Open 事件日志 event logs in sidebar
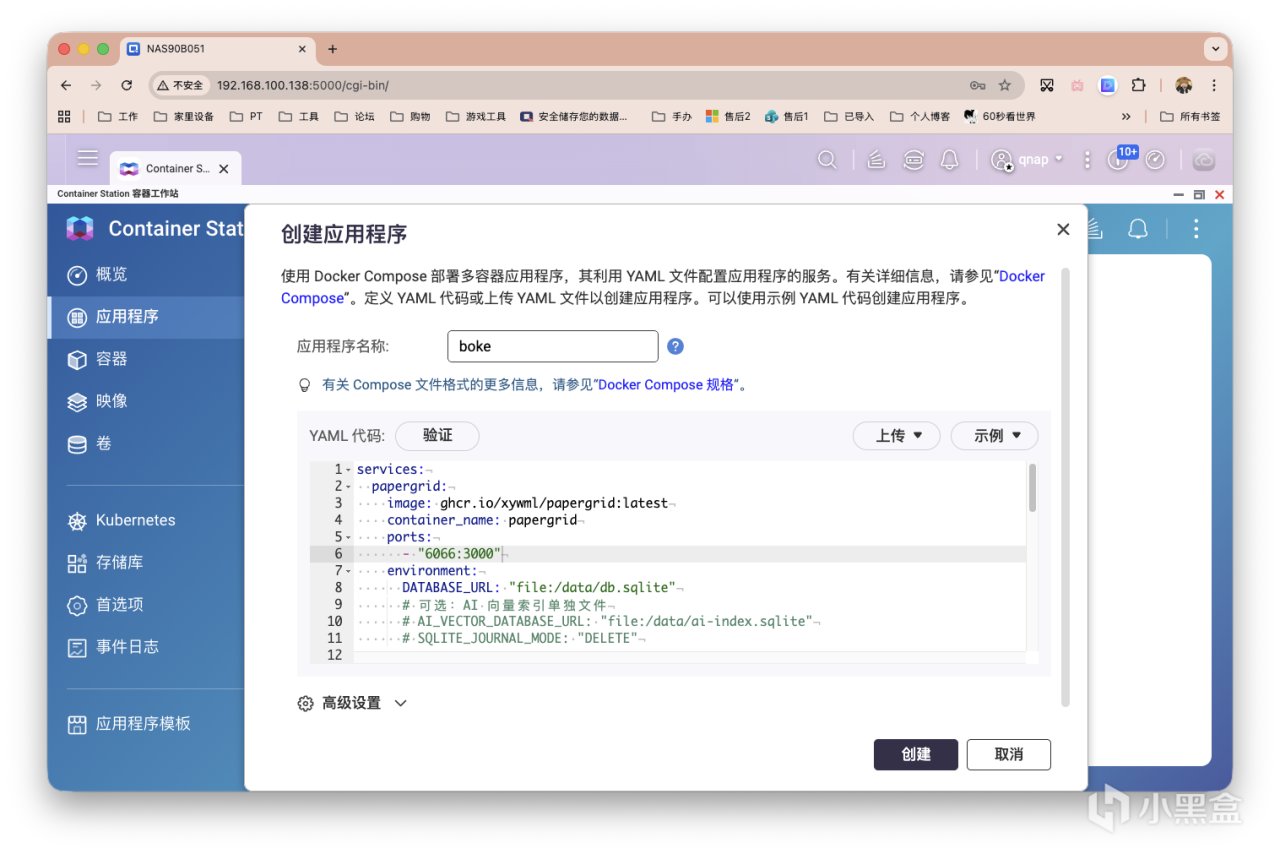 [x=146, y=647]
